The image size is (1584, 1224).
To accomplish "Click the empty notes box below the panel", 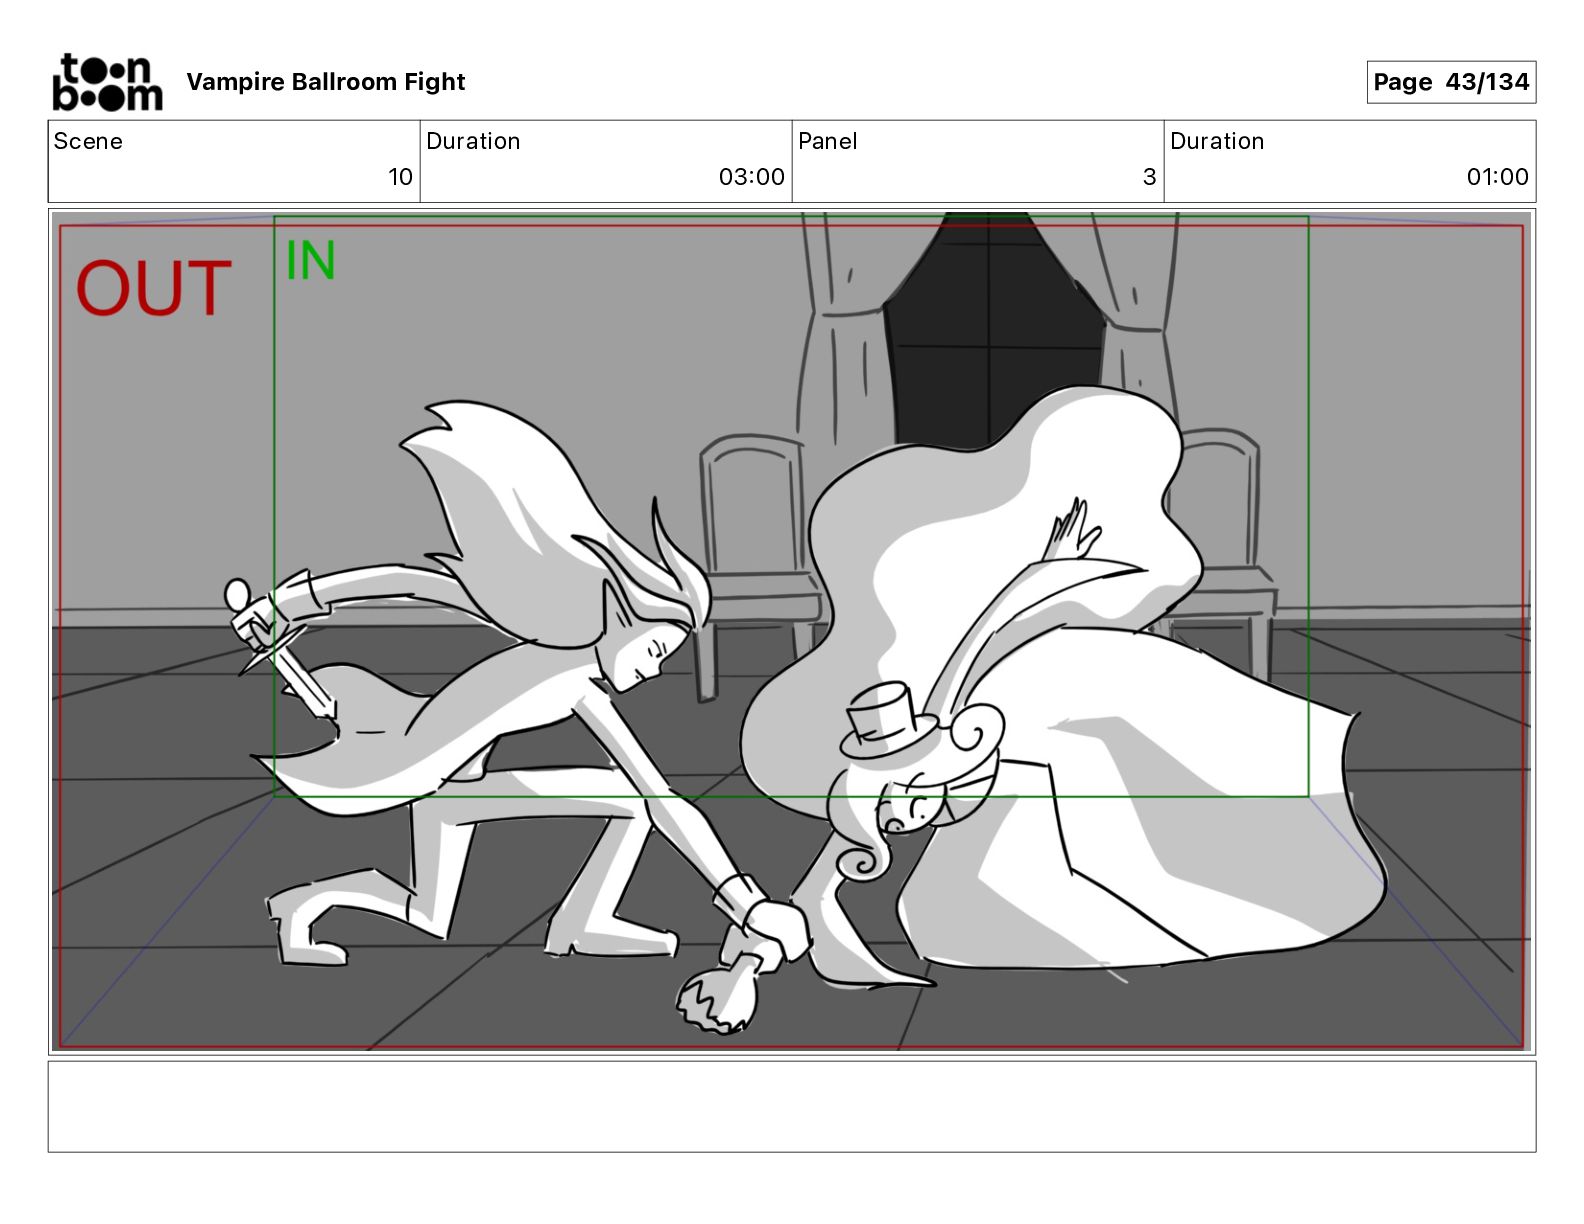I will click(791, 1106).
